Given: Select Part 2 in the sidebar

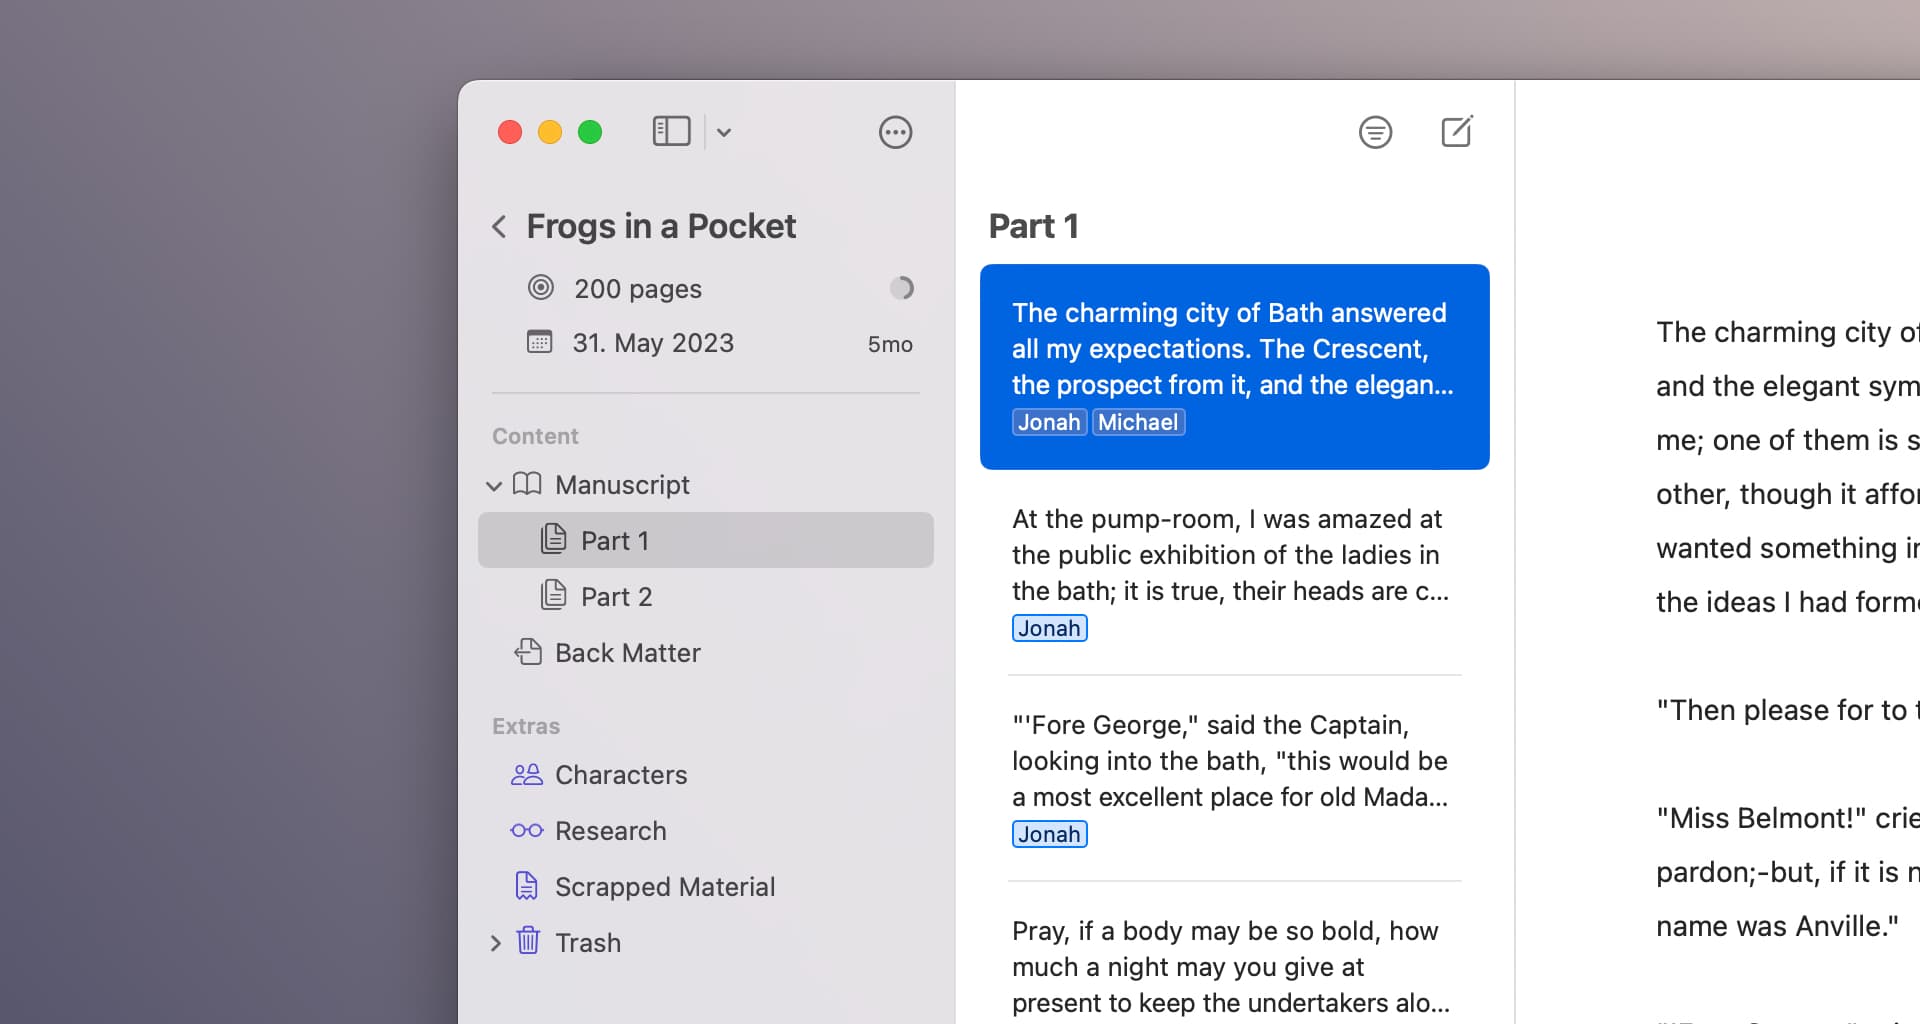Looking at the screenshot, I should (x=616, y=597).
